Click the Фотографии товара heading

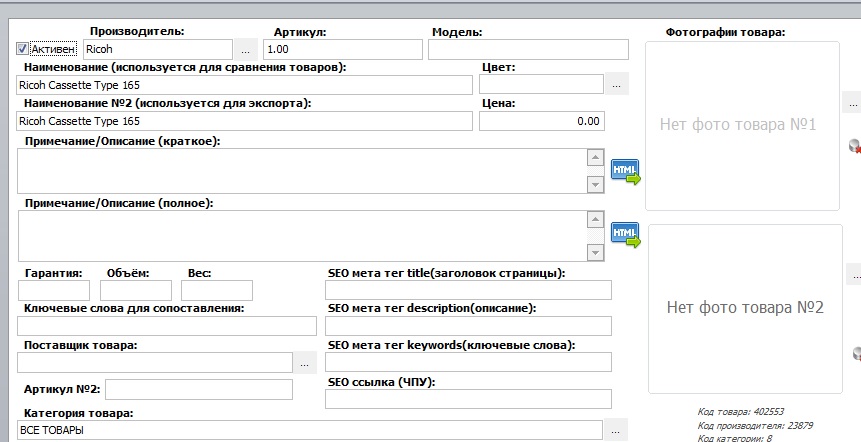tap(725, 32)
